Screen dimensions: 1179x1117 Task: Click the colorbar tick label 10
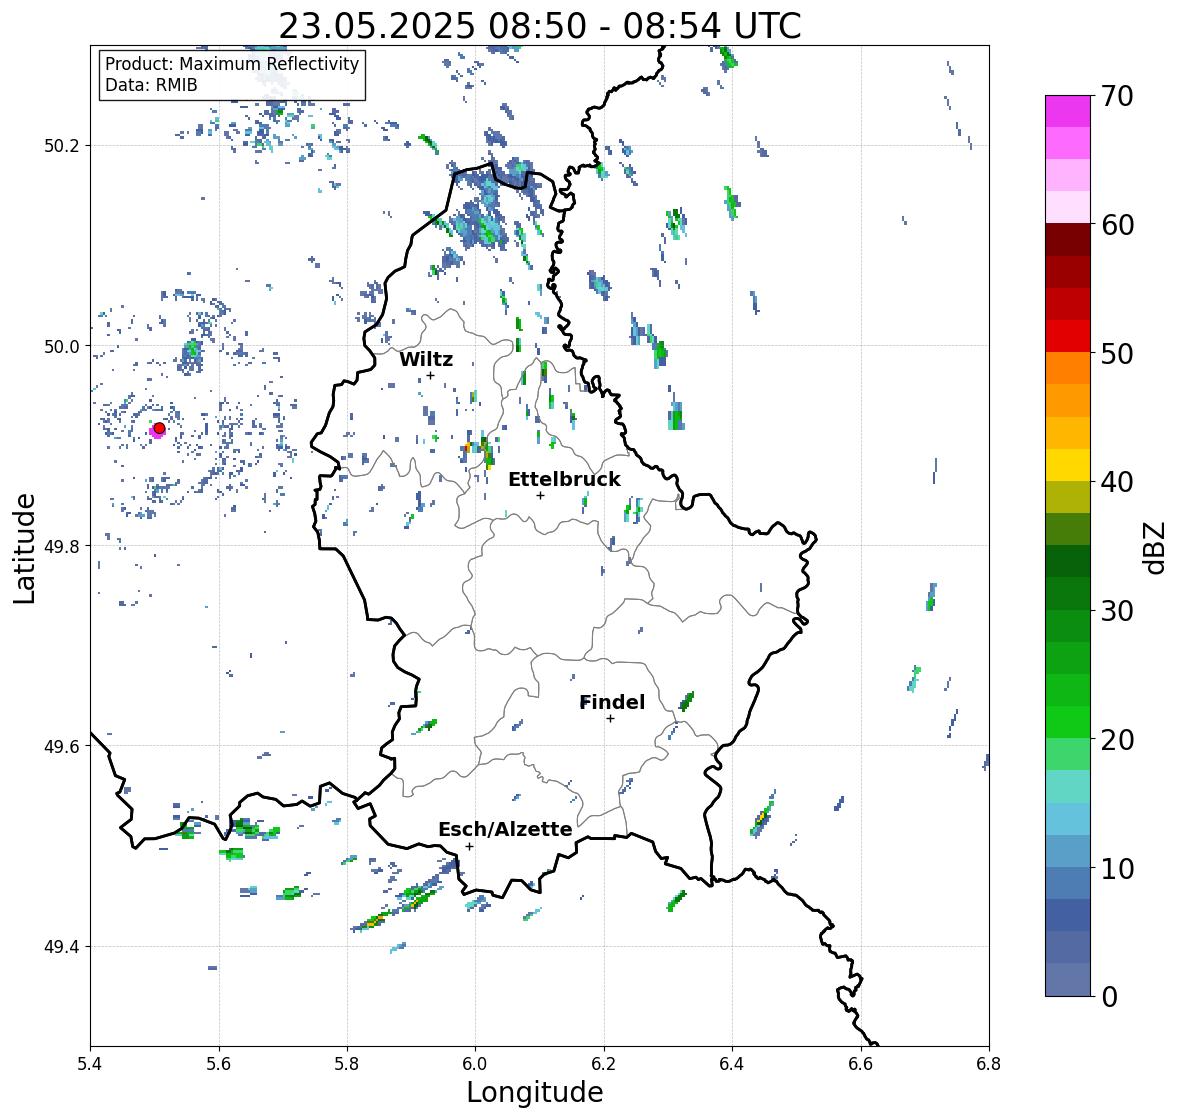point(1117,868)
